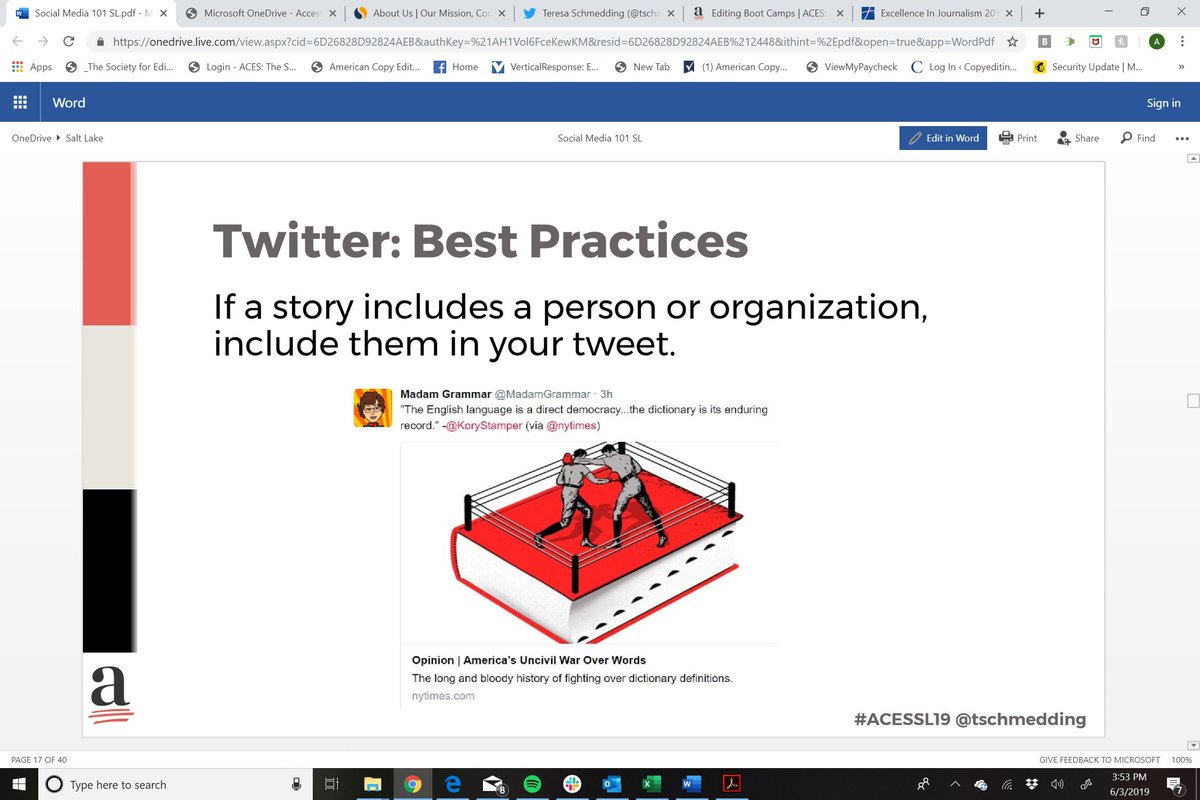Select the Social Media 101 SL.pdf tab

[90, 14]
